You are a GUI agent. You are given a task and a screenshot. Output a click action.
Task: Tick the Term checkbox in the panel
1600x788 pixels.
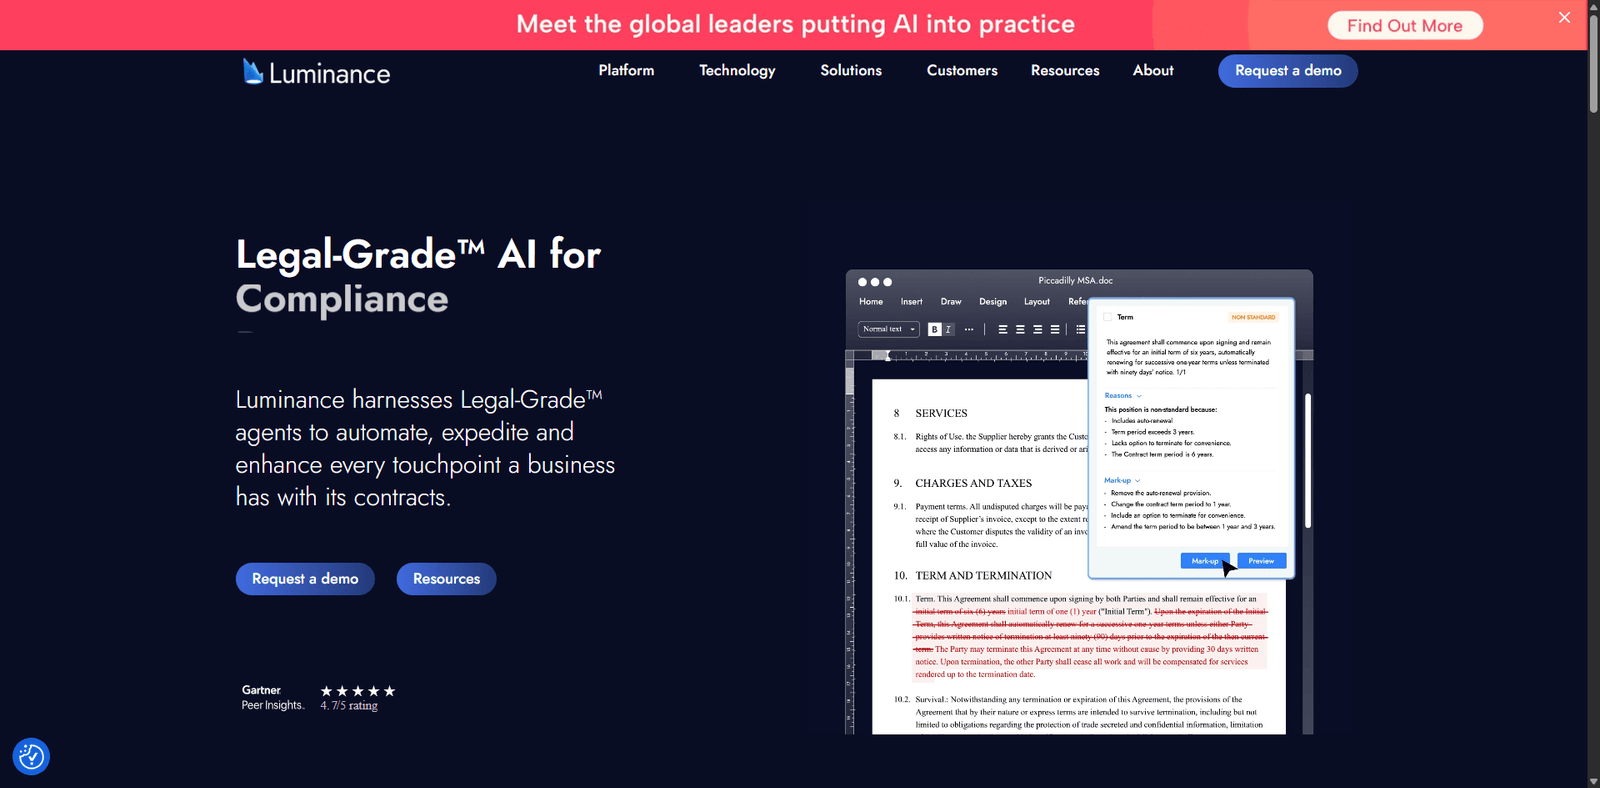(x=1107, y=317)
